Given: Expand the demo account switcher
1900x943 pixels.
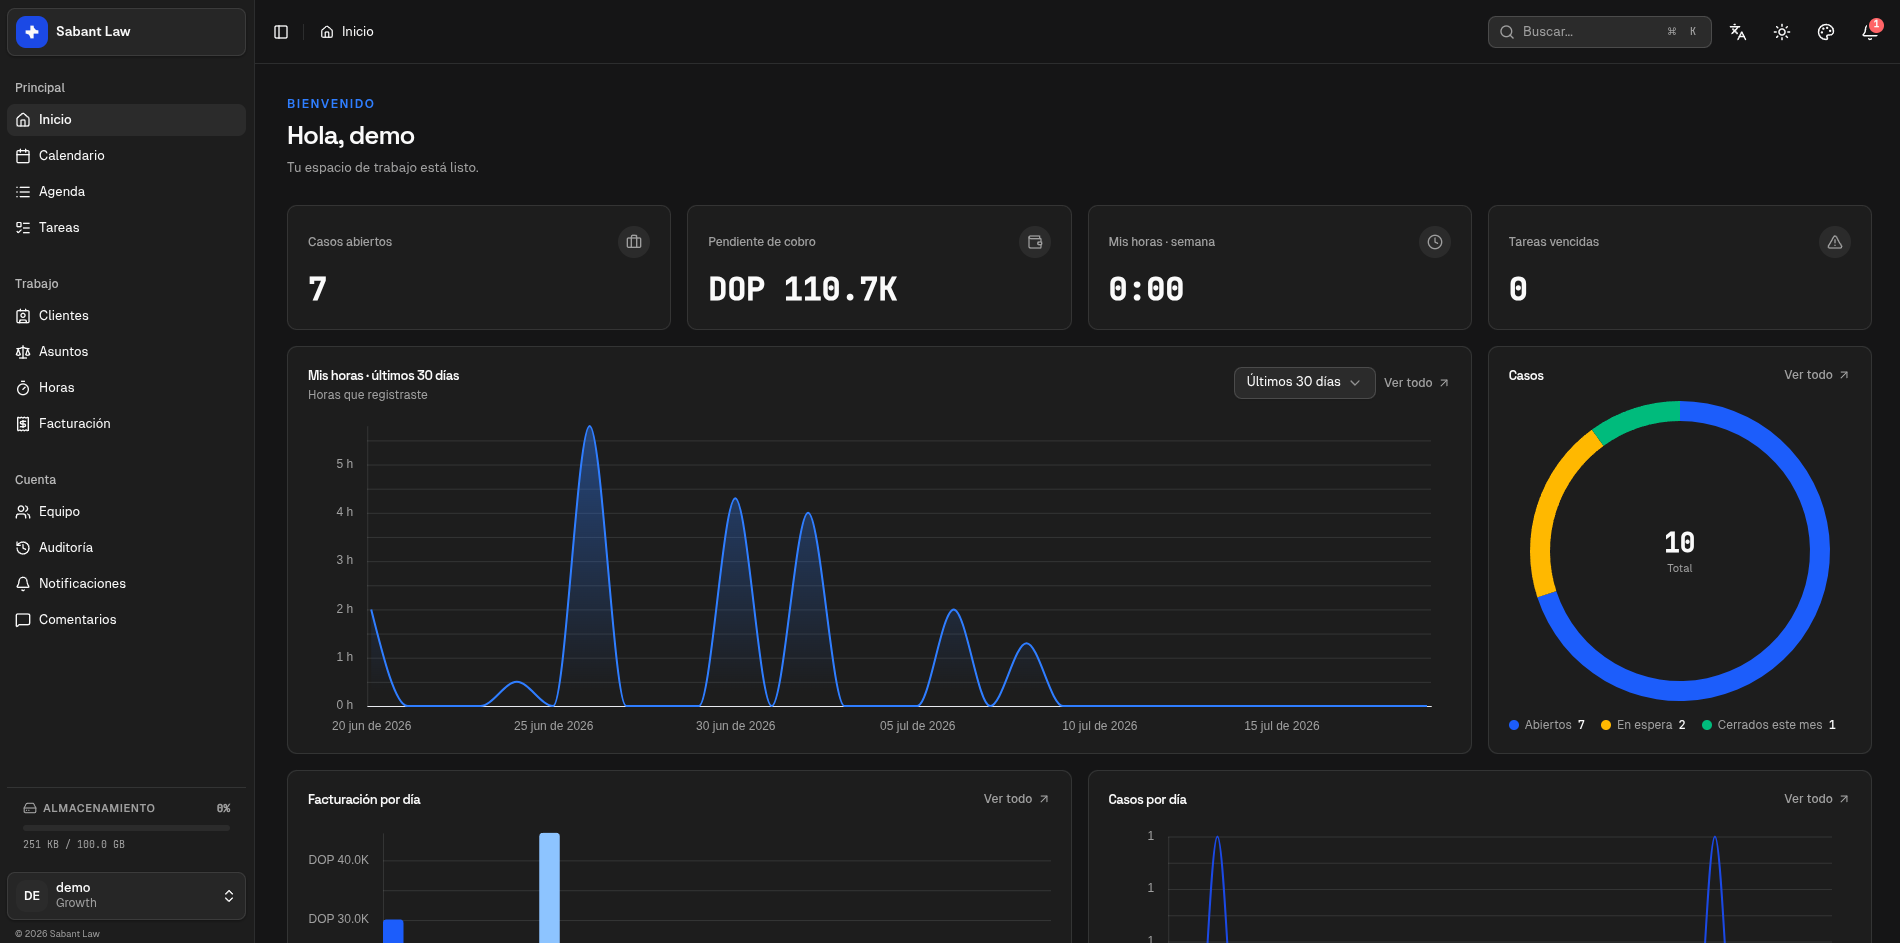Looking at the screenshot, I should pyautogui.click(x=126, y=896).
